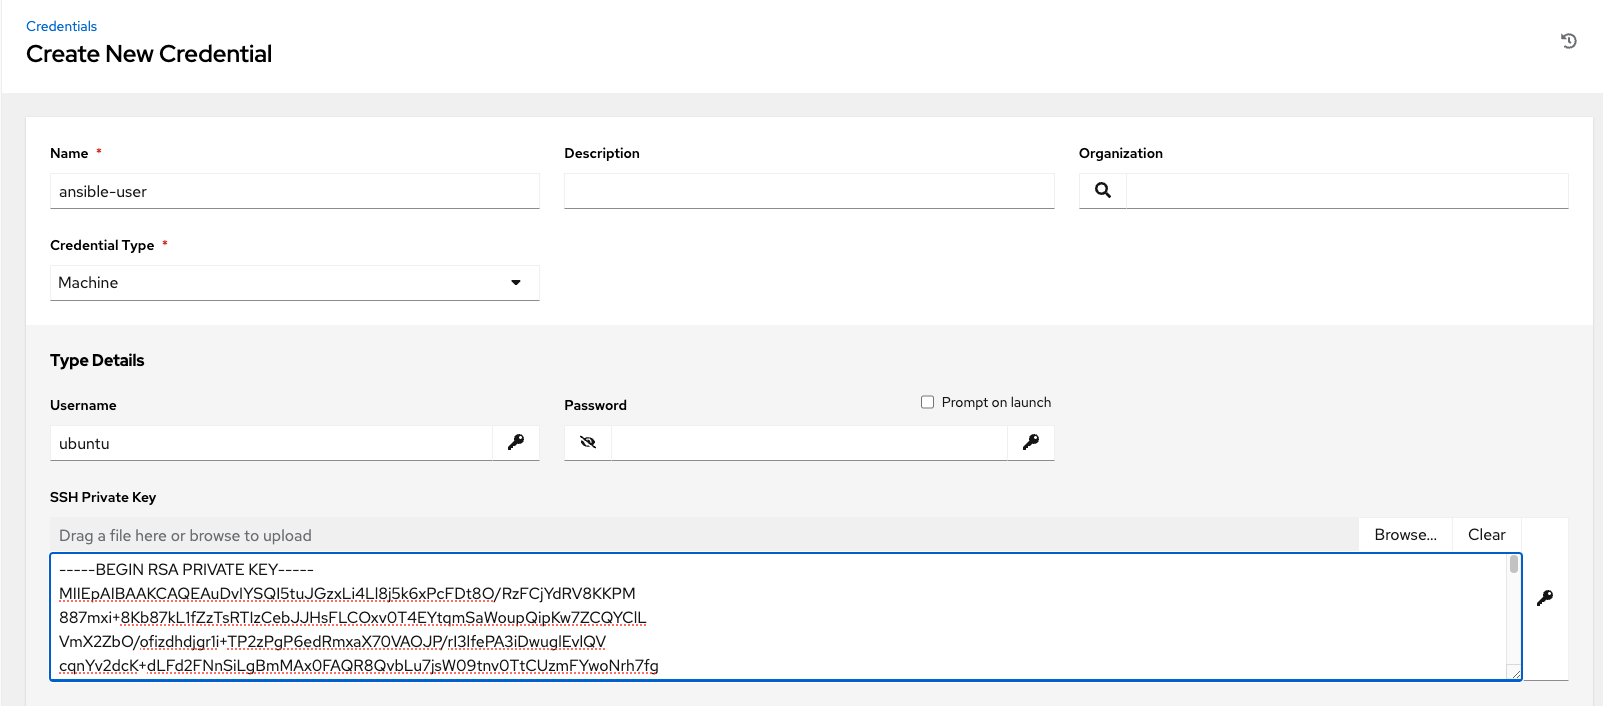
Task: Click the 'Type Details' section heading
Action: (x=97, y=360)
